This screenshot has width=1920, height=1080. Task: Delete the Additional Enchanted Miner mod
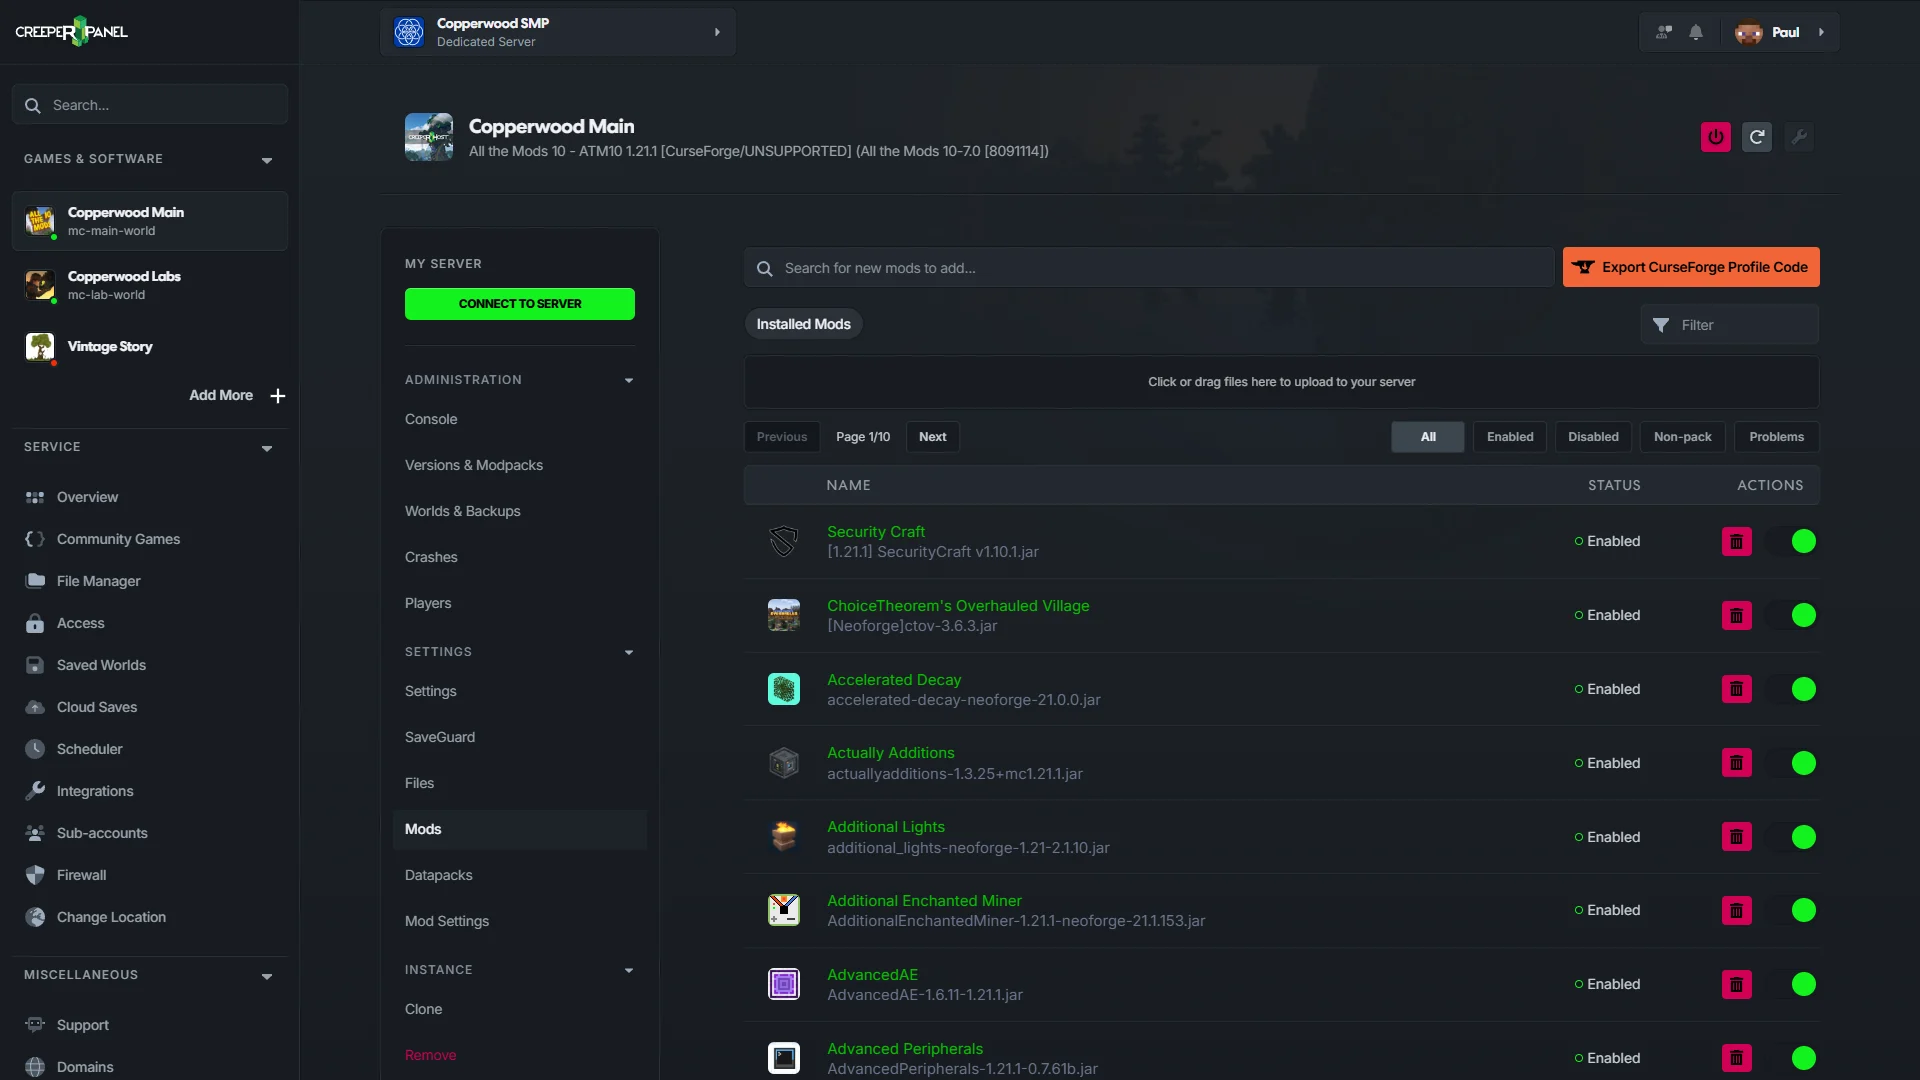(1737, 910)
